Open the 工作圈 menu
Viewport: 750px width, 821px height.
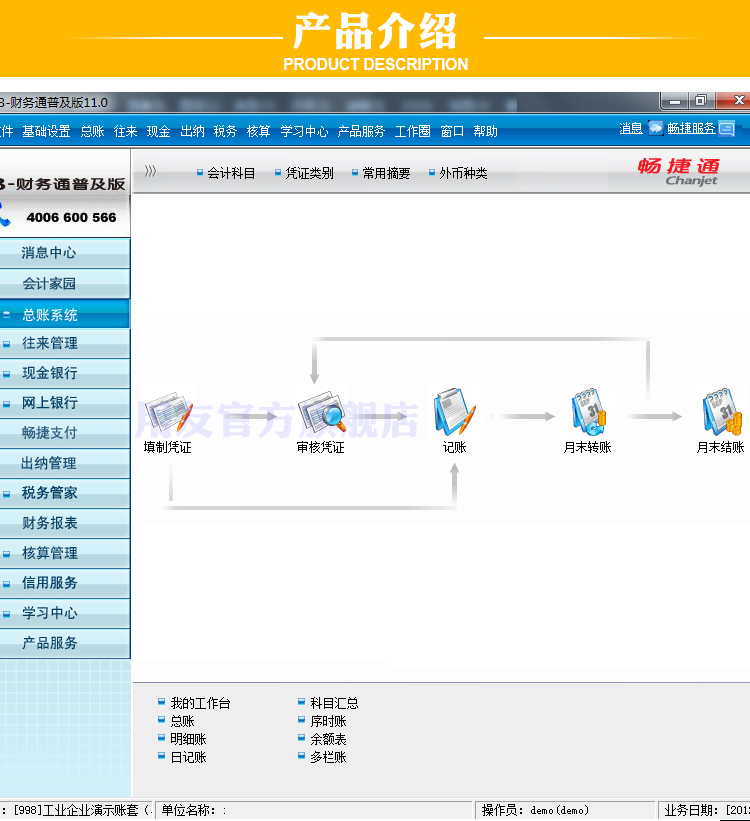(412, 131)
